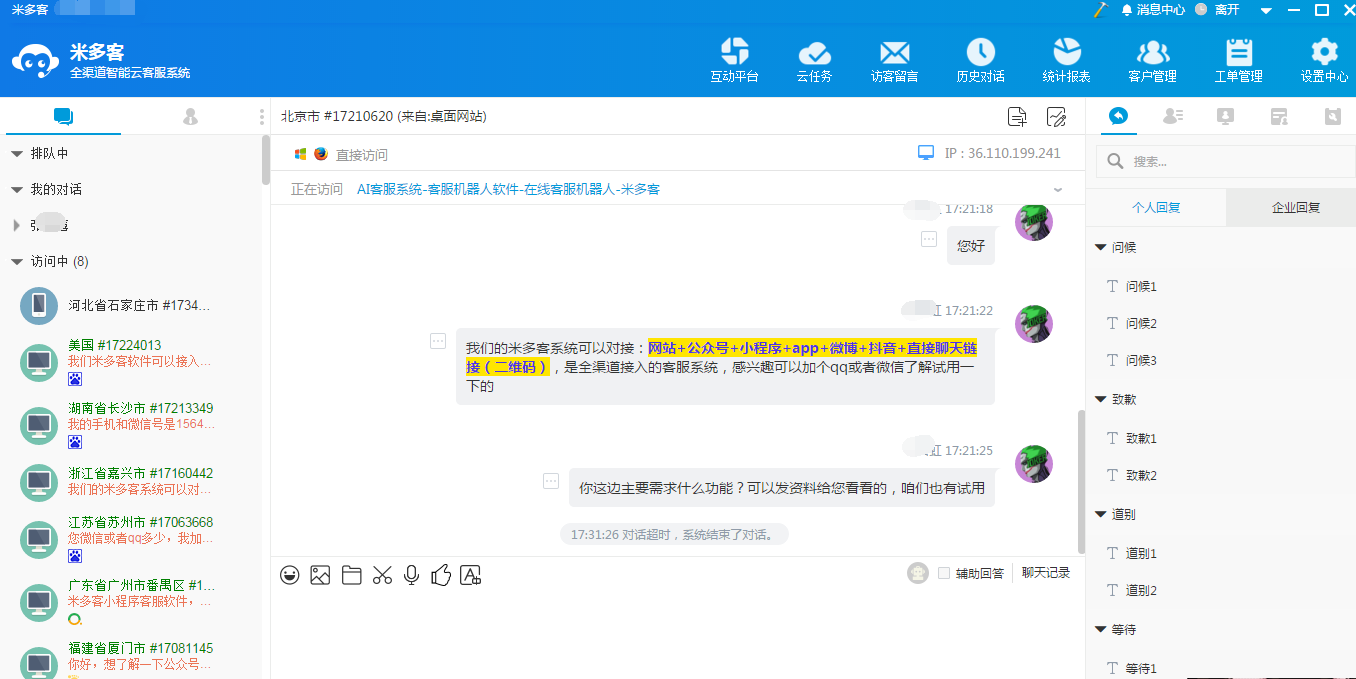Click the scissors screenshot icon

(x=382, y=575)
